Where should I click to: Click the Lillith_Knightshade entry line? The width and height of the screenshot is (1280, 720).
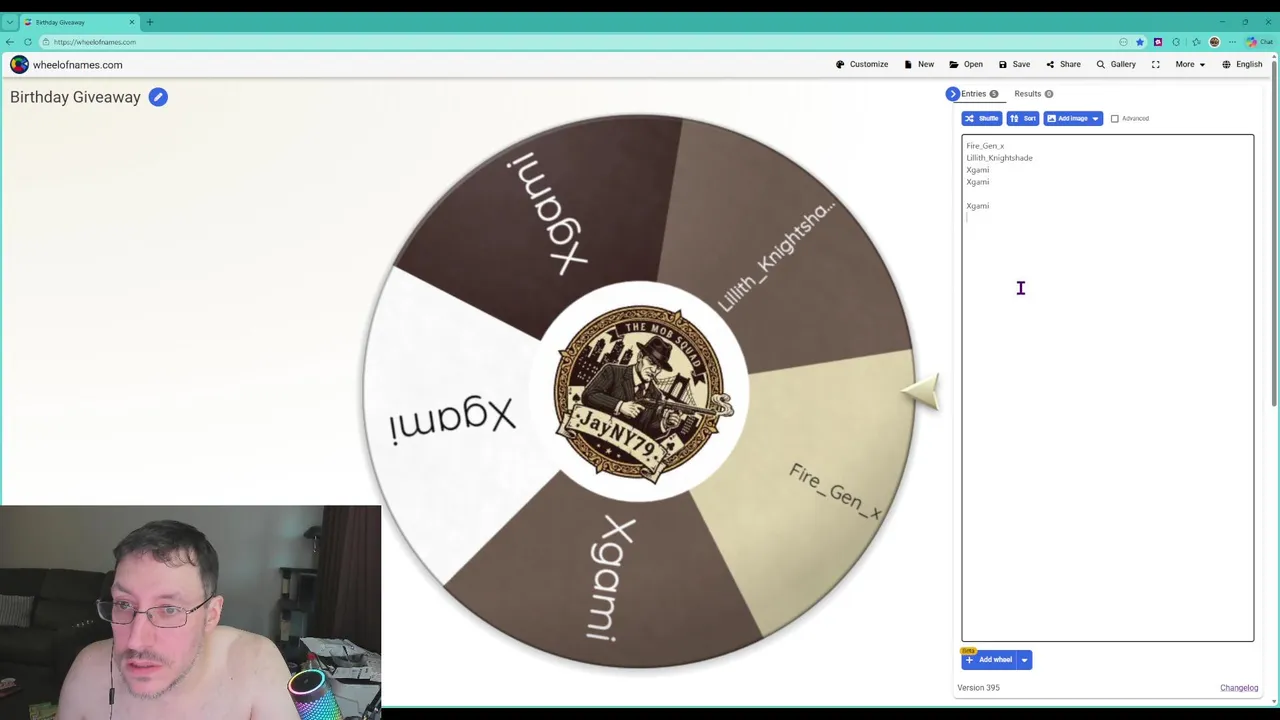click(x=999, y=158)
